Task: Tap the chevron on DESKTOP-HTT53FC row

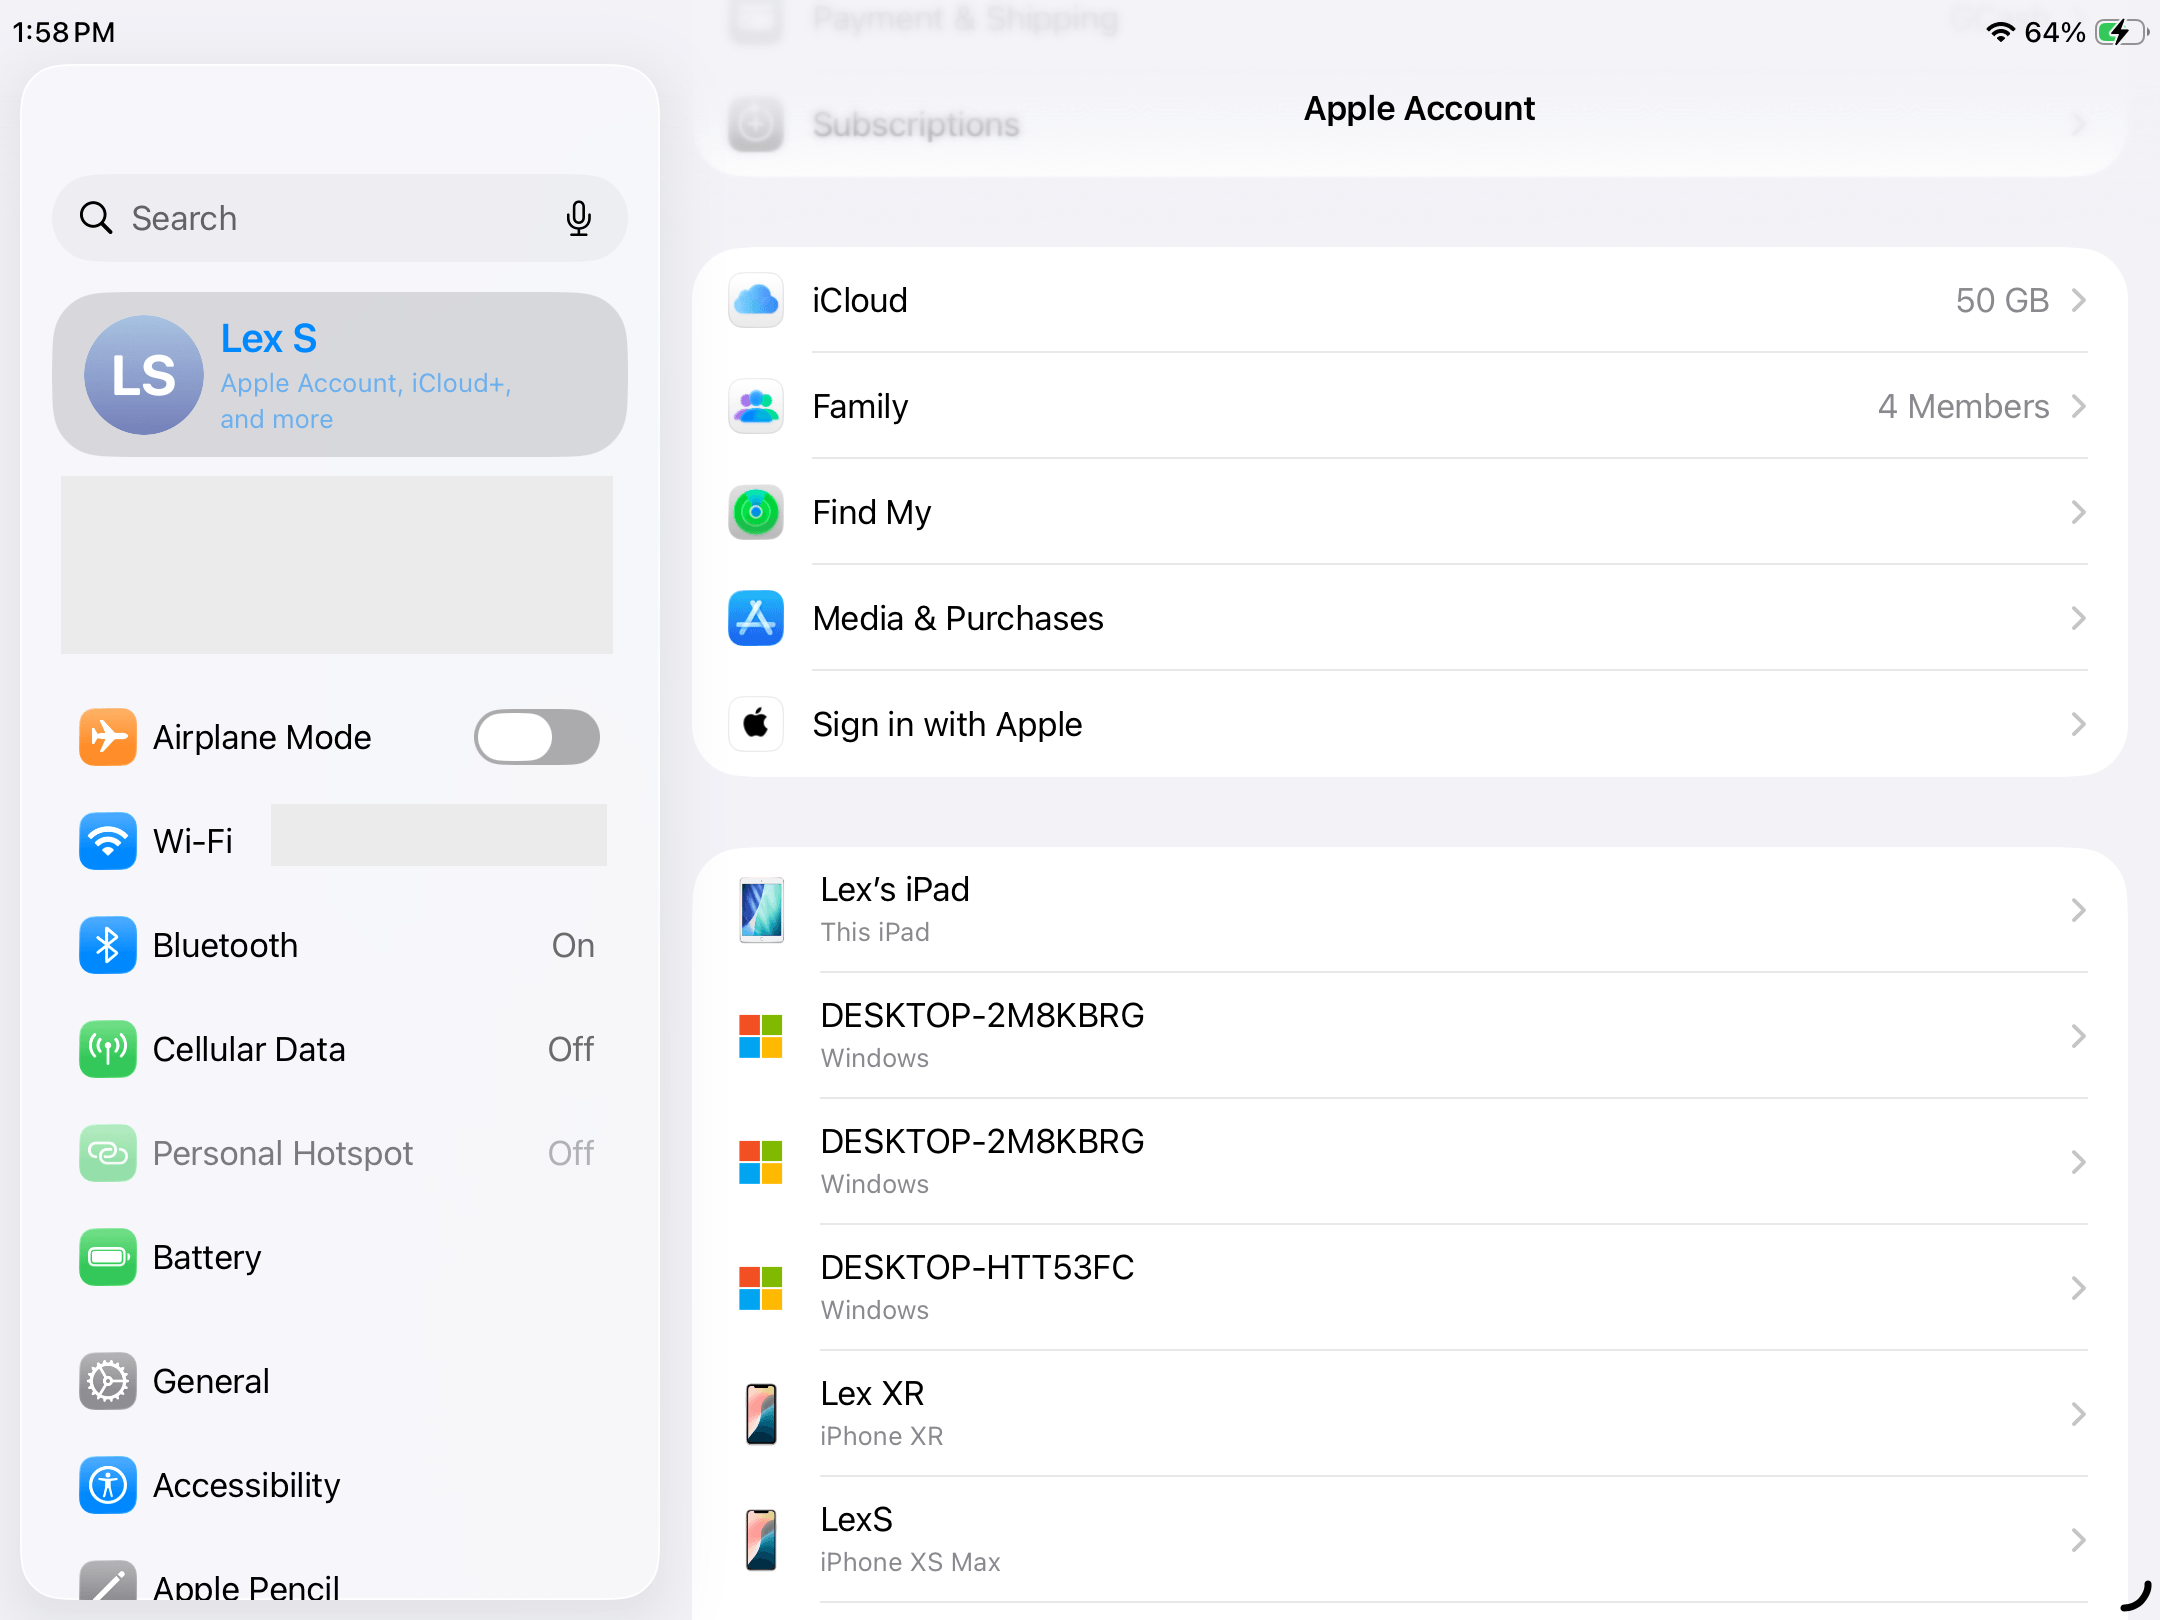Action: pyautogui.click(x=2079, y=1288)
